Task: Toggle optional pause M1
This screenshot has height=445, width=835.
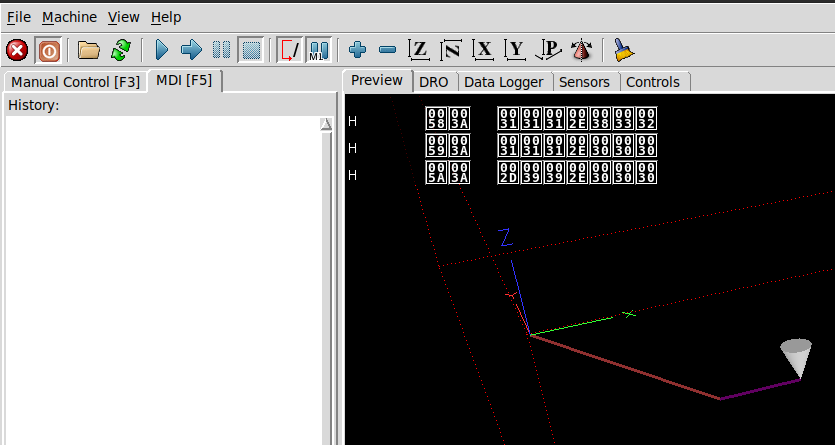Action: click(x=319, y=50)
